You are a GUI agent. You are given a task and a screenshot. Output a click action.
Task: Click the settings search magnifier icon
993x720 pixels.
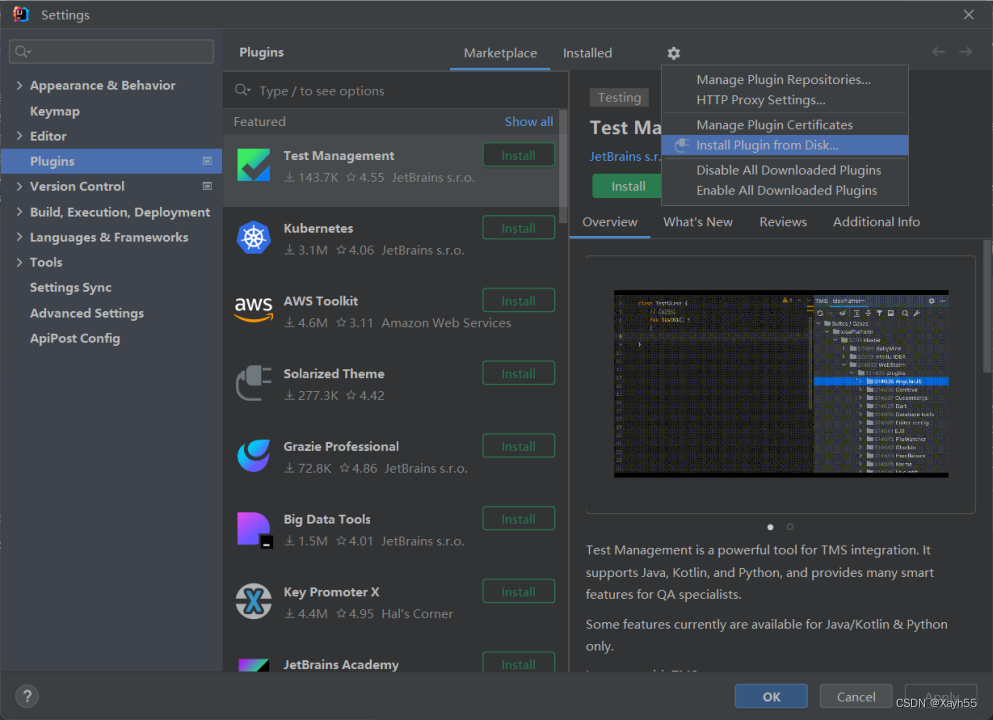(x=23, y=51)
